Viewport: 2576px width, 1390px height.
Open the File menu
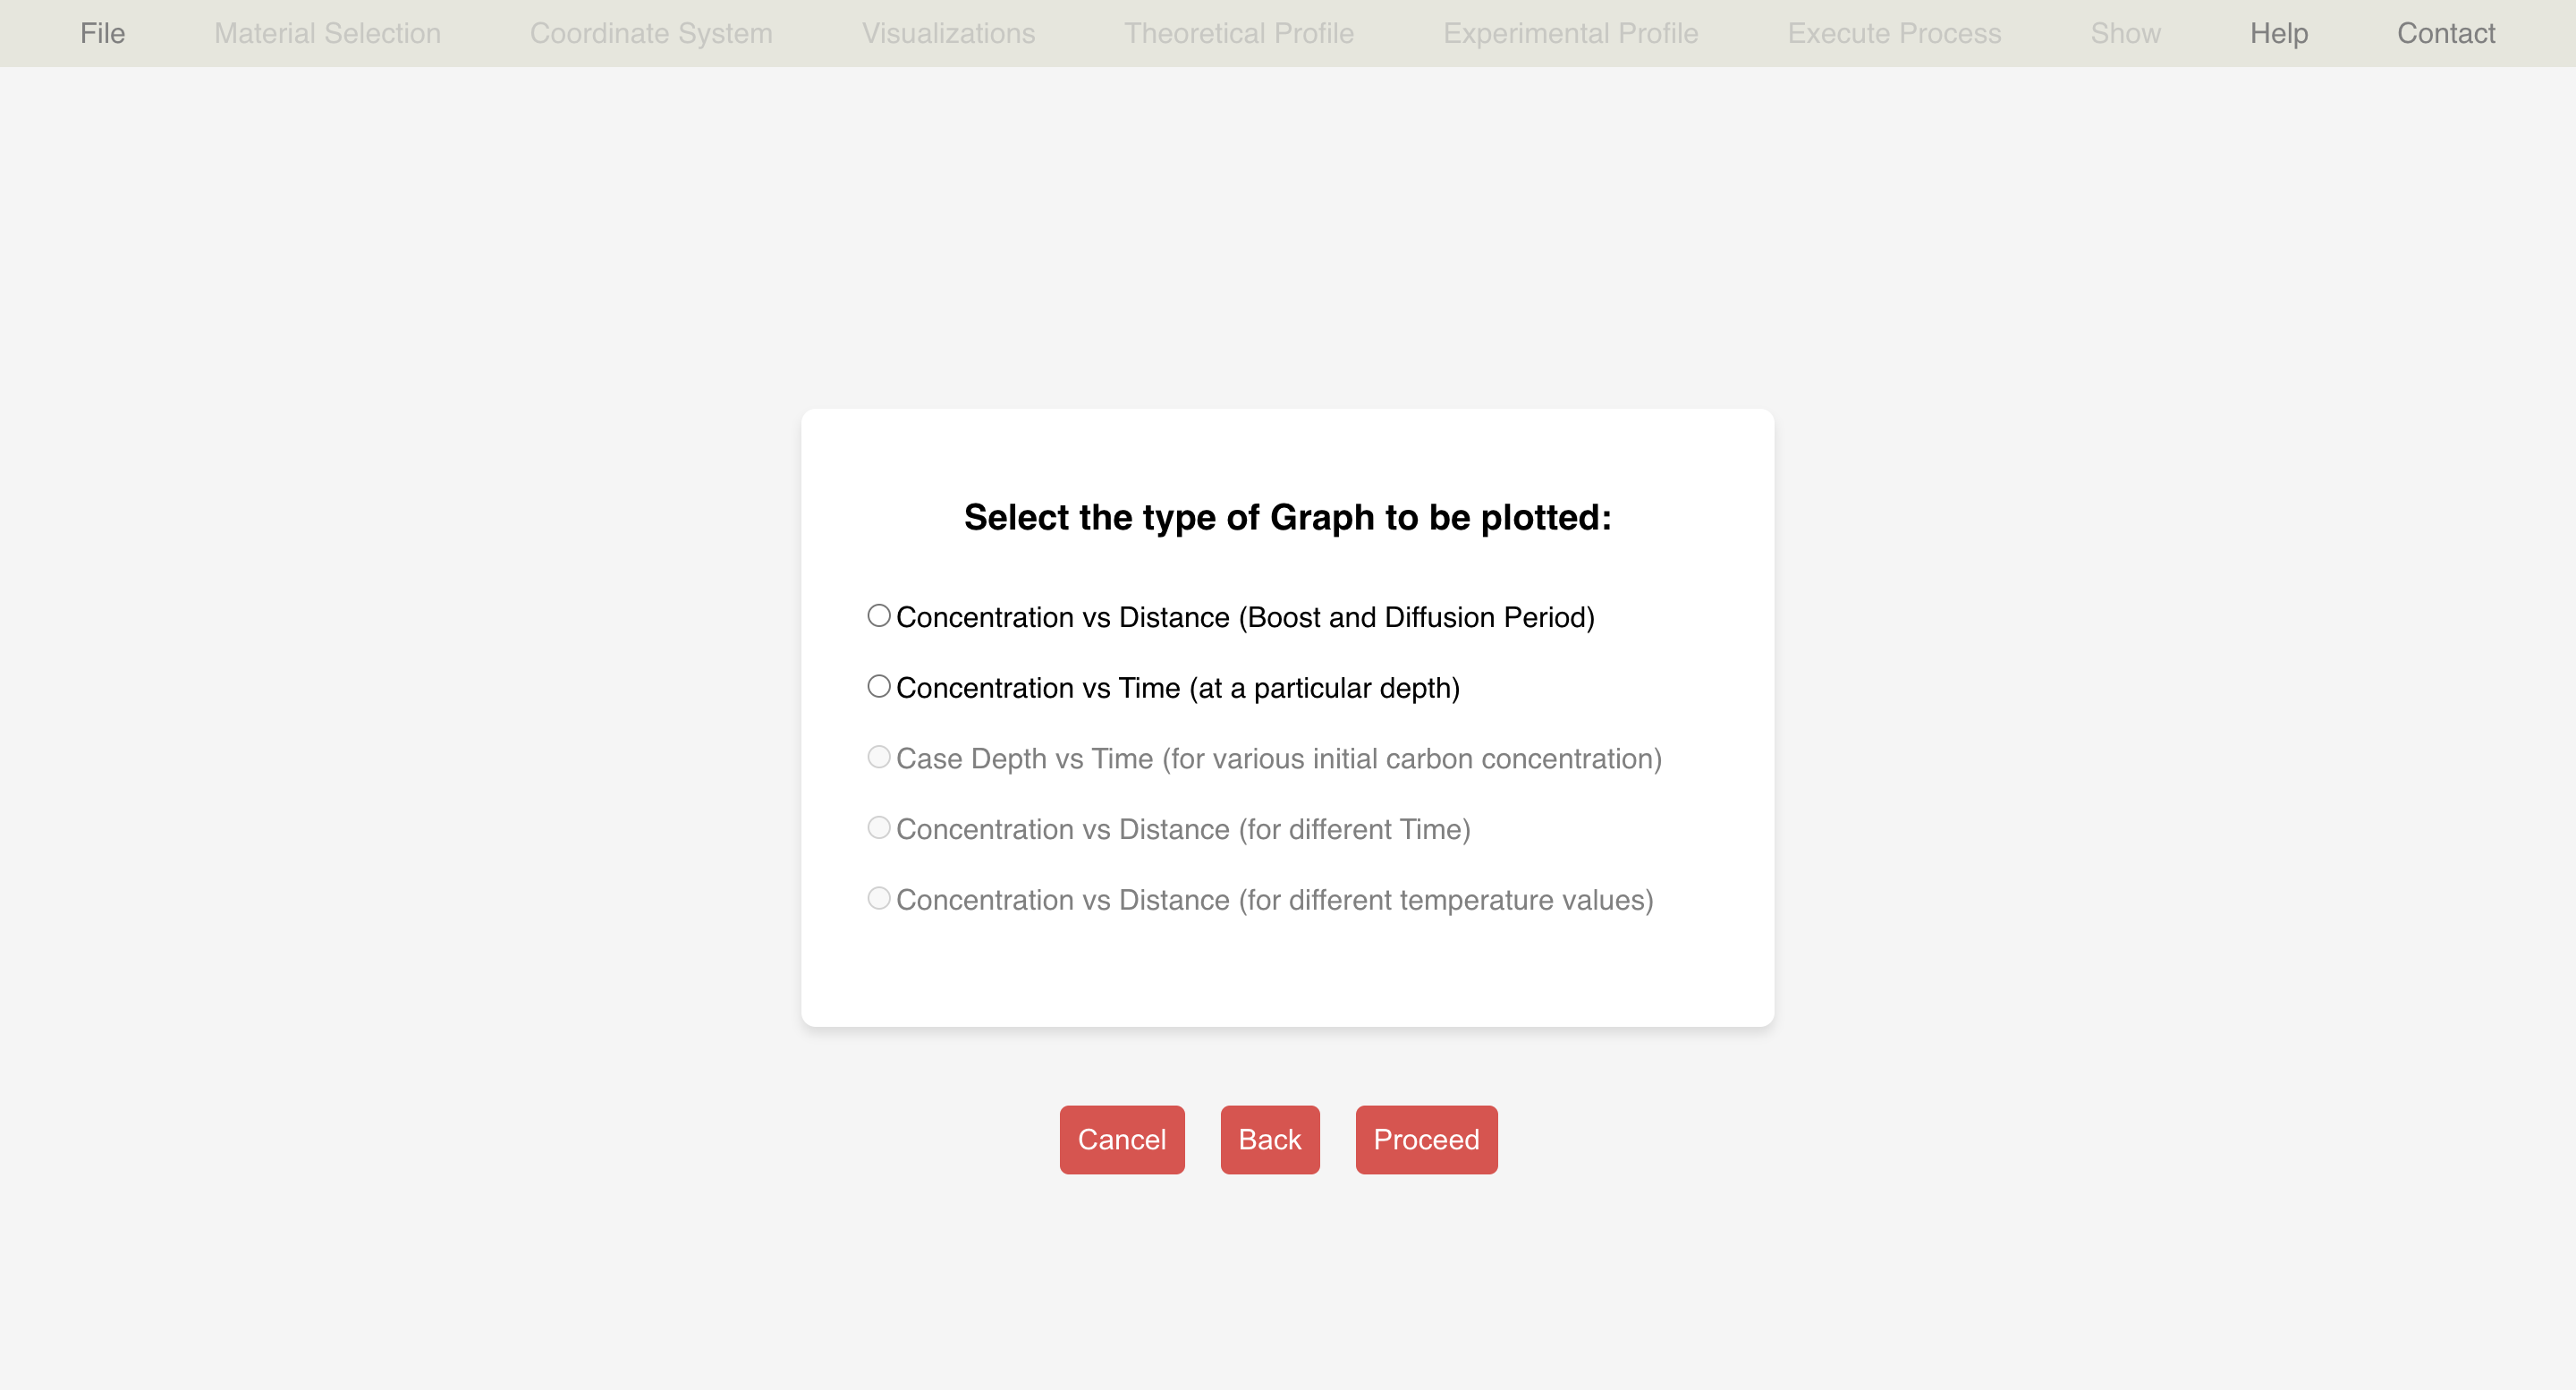(x=102, y=33)
